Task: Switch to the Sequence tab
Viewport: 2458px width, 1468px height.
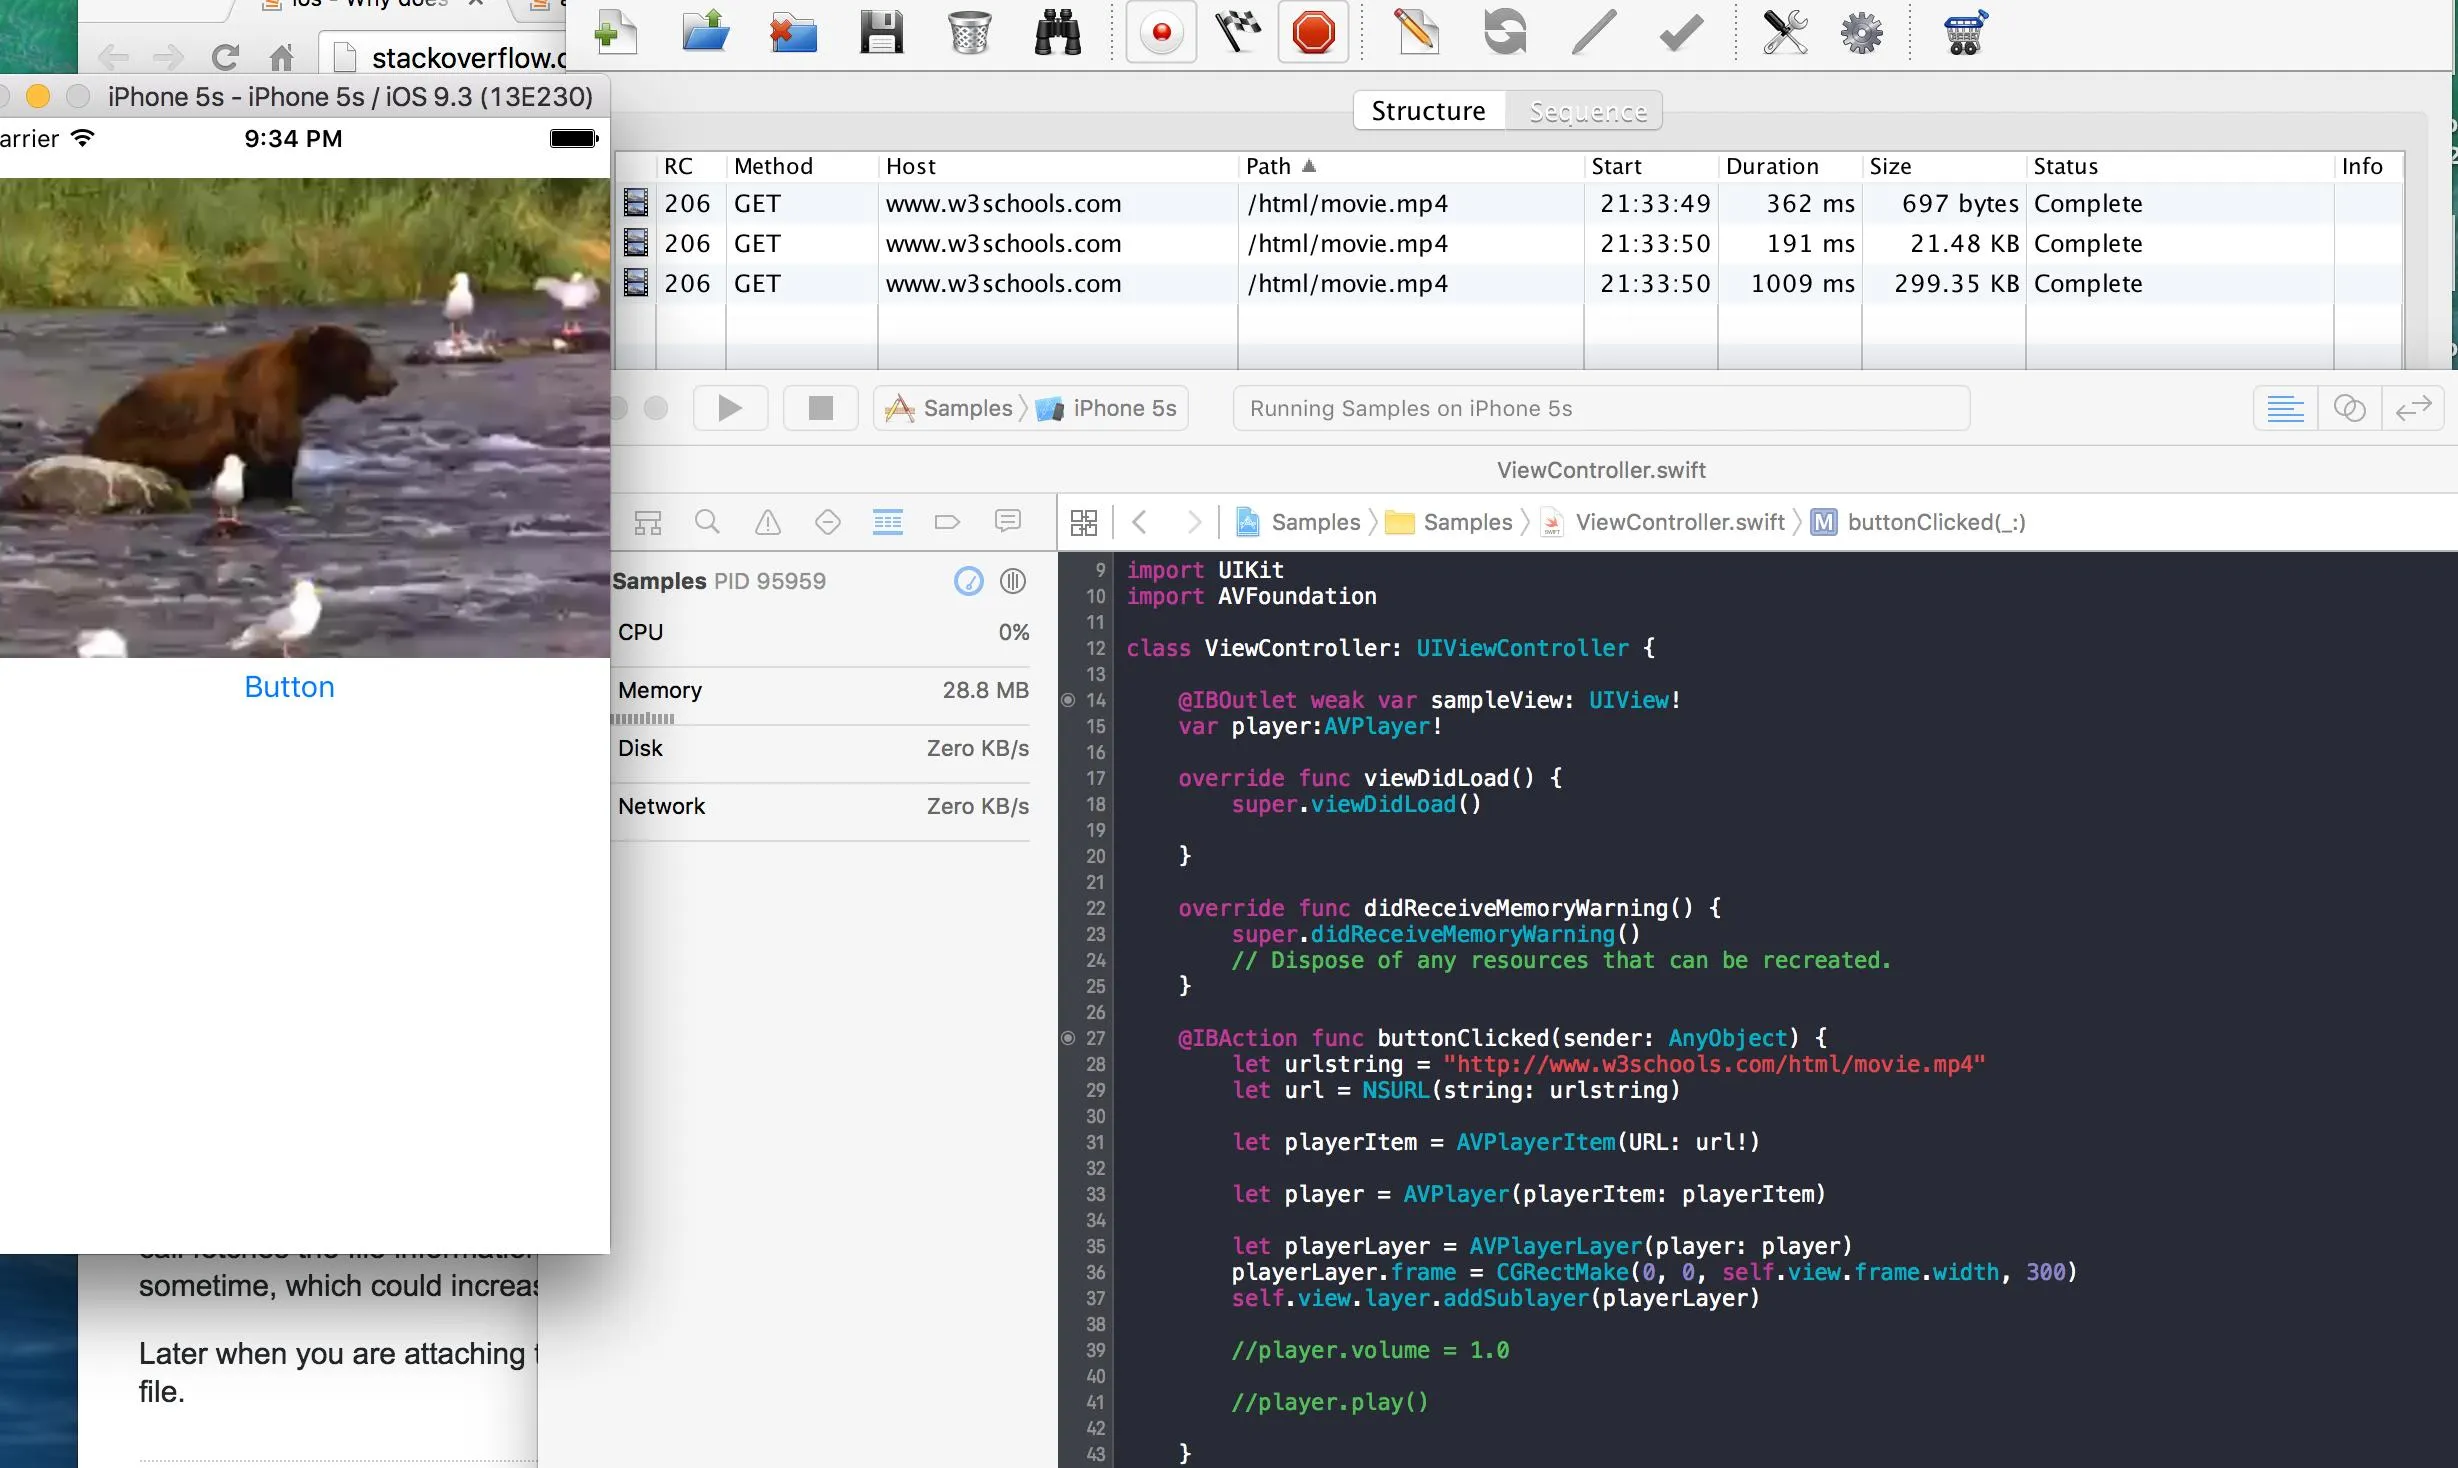Action: [1587, 111]
